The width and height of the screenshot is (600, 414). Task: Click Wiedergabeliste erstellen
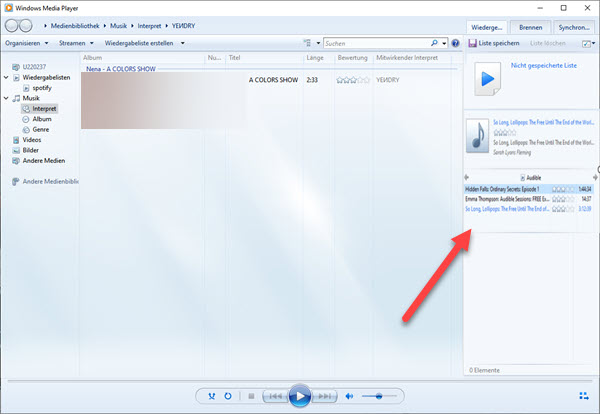coord(139,43)
